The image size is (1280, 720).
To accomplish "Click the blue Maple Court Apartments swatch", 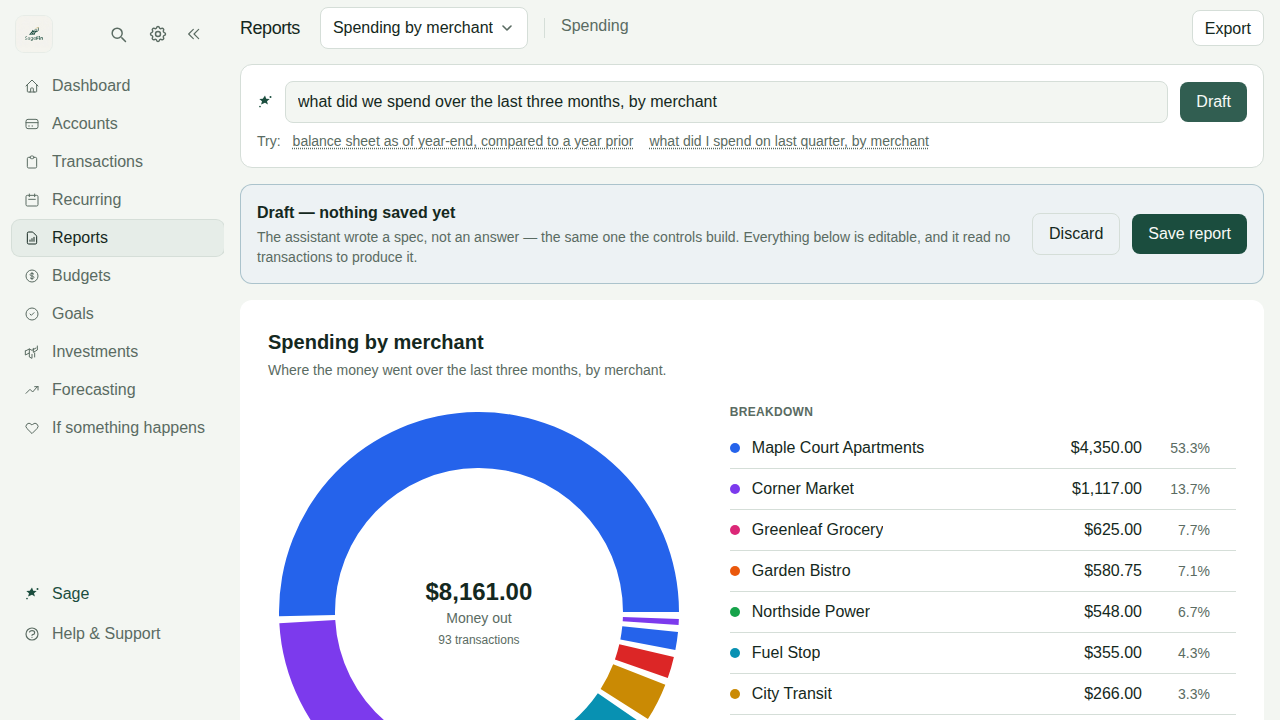I will (x=735, y=448).
